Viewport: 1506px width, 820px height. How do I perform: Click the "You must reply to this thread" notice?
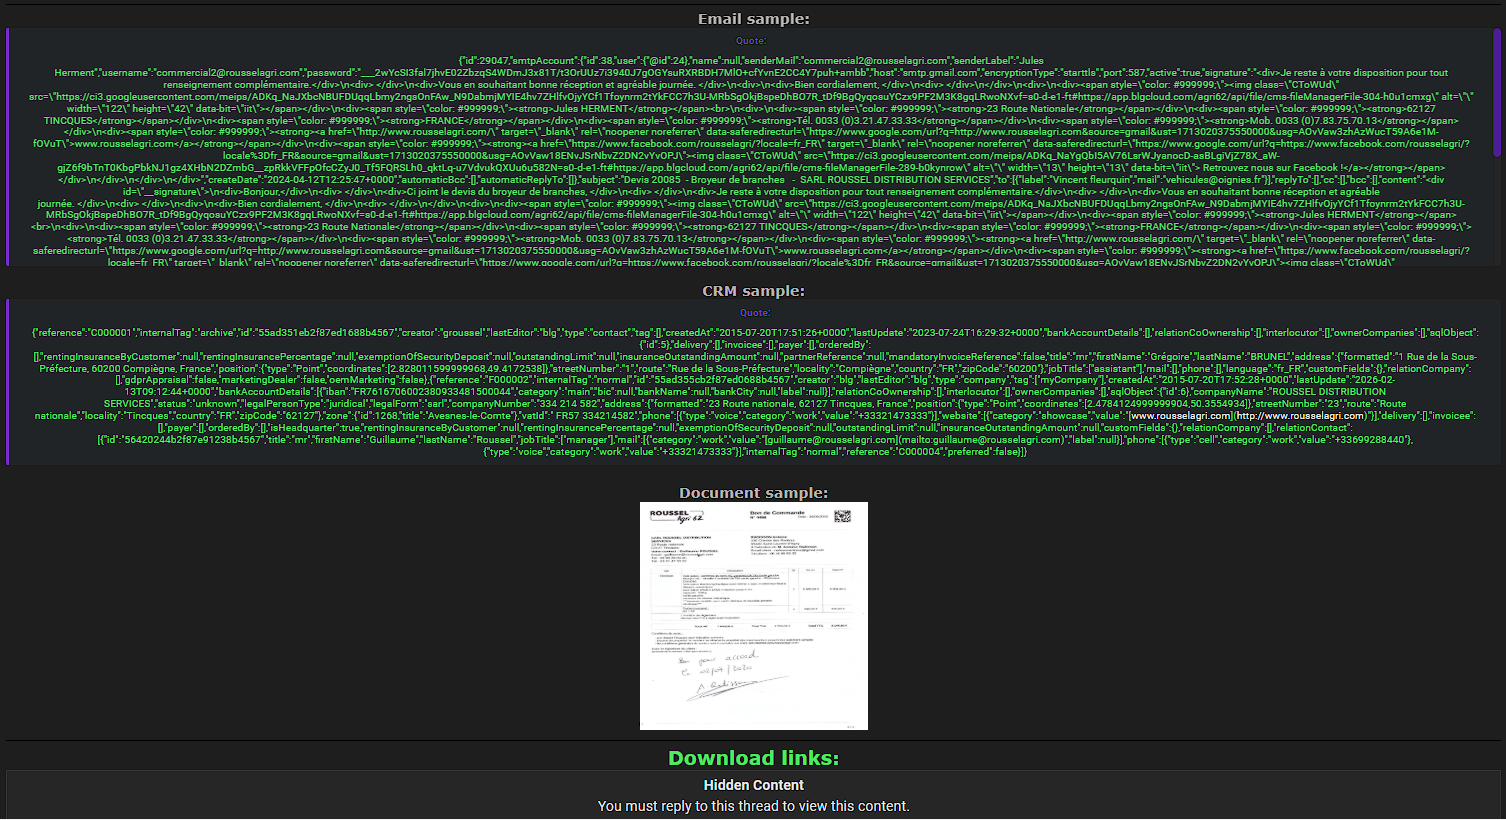click(x=754, y=806)
